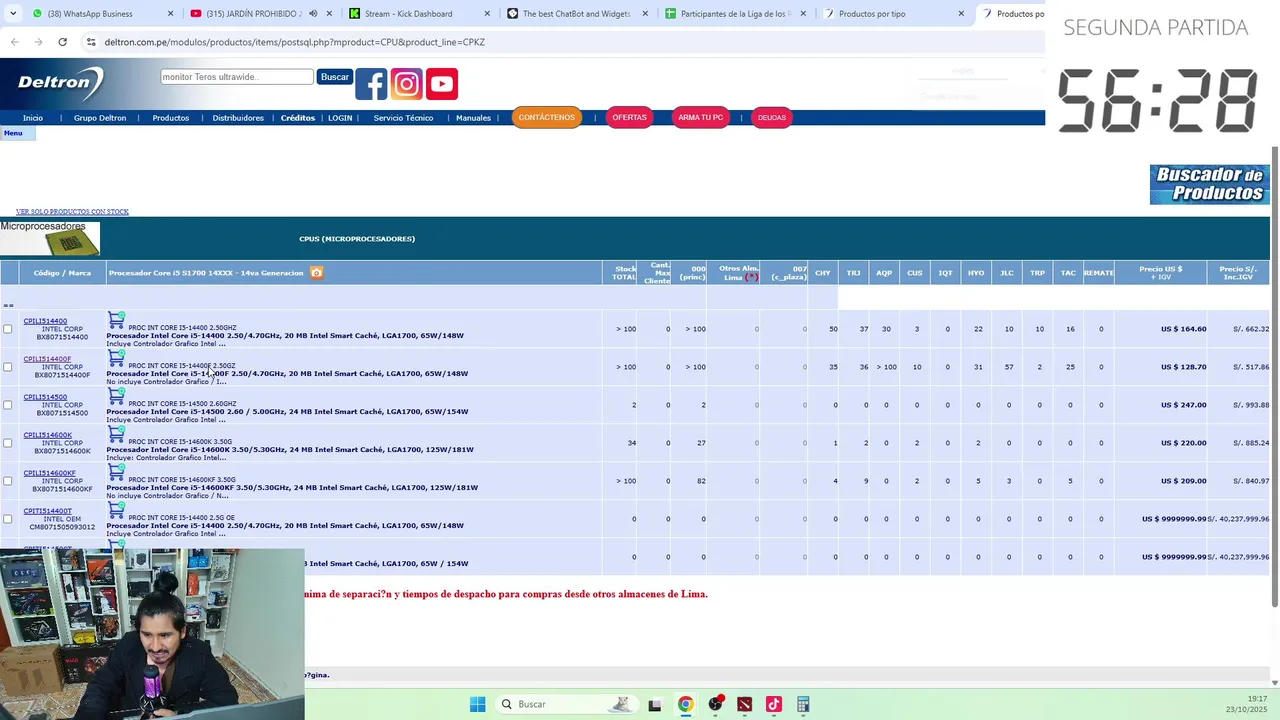Switch to Stream - Kick Dashboard tab
Image resolution: width=1280 pixels, height=720 pixels.
[418, 14]
